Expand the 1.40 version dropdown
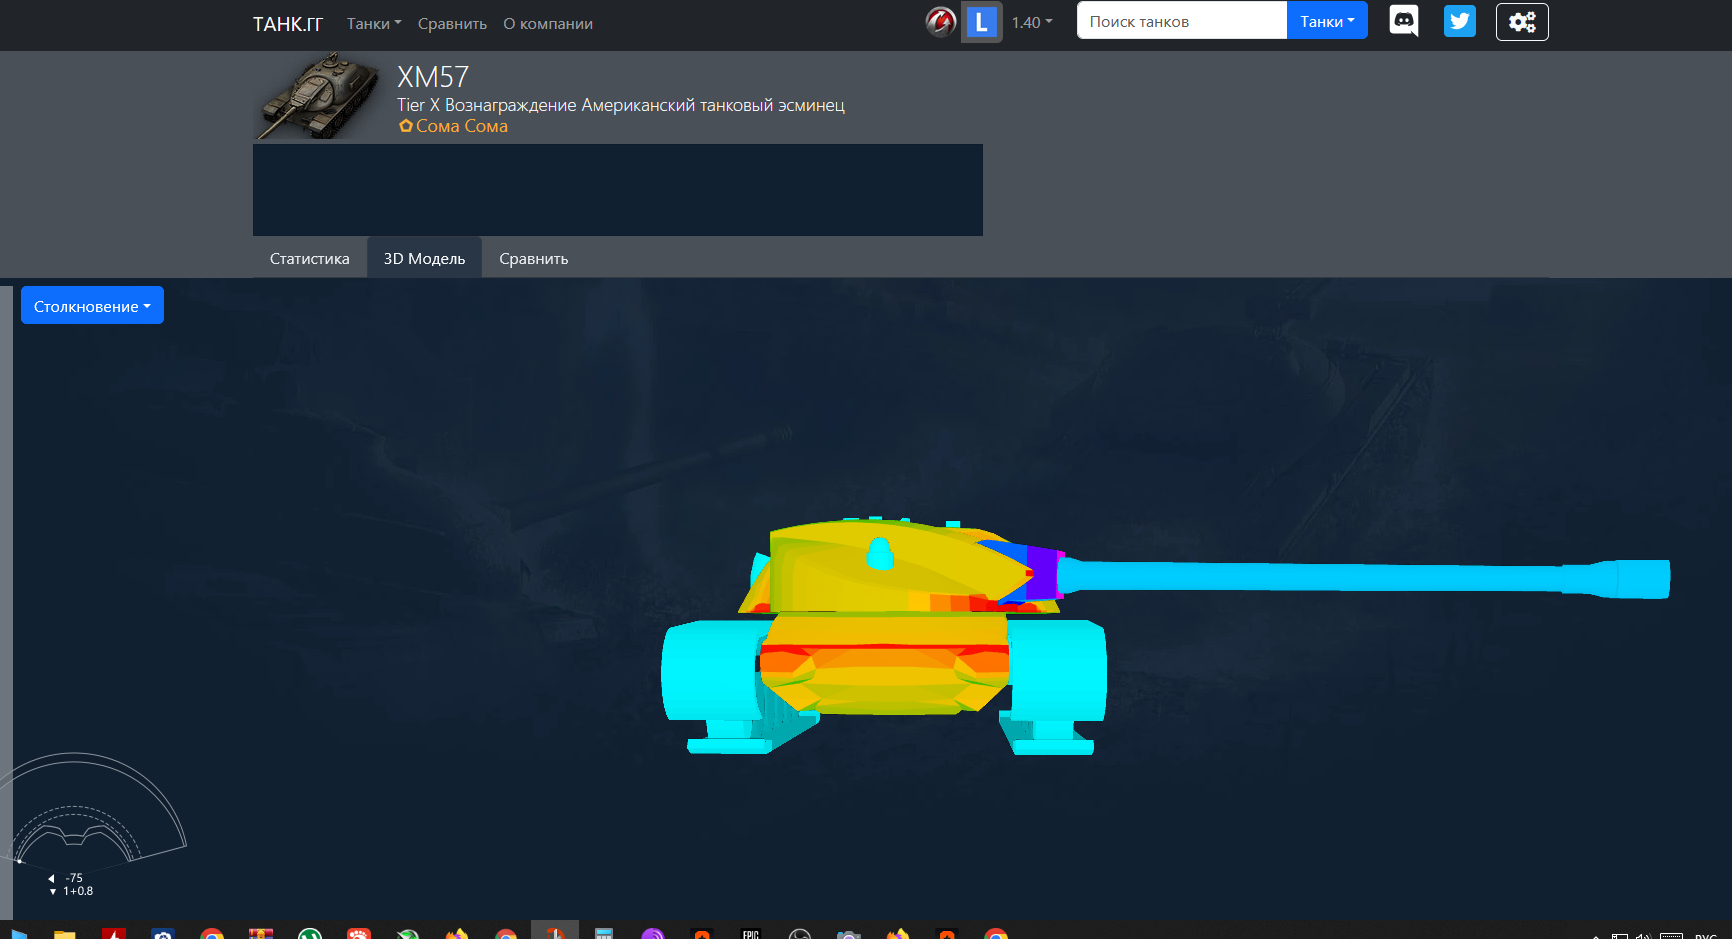The width and height of the screenshot is (1732, 939). [1031, 22]
